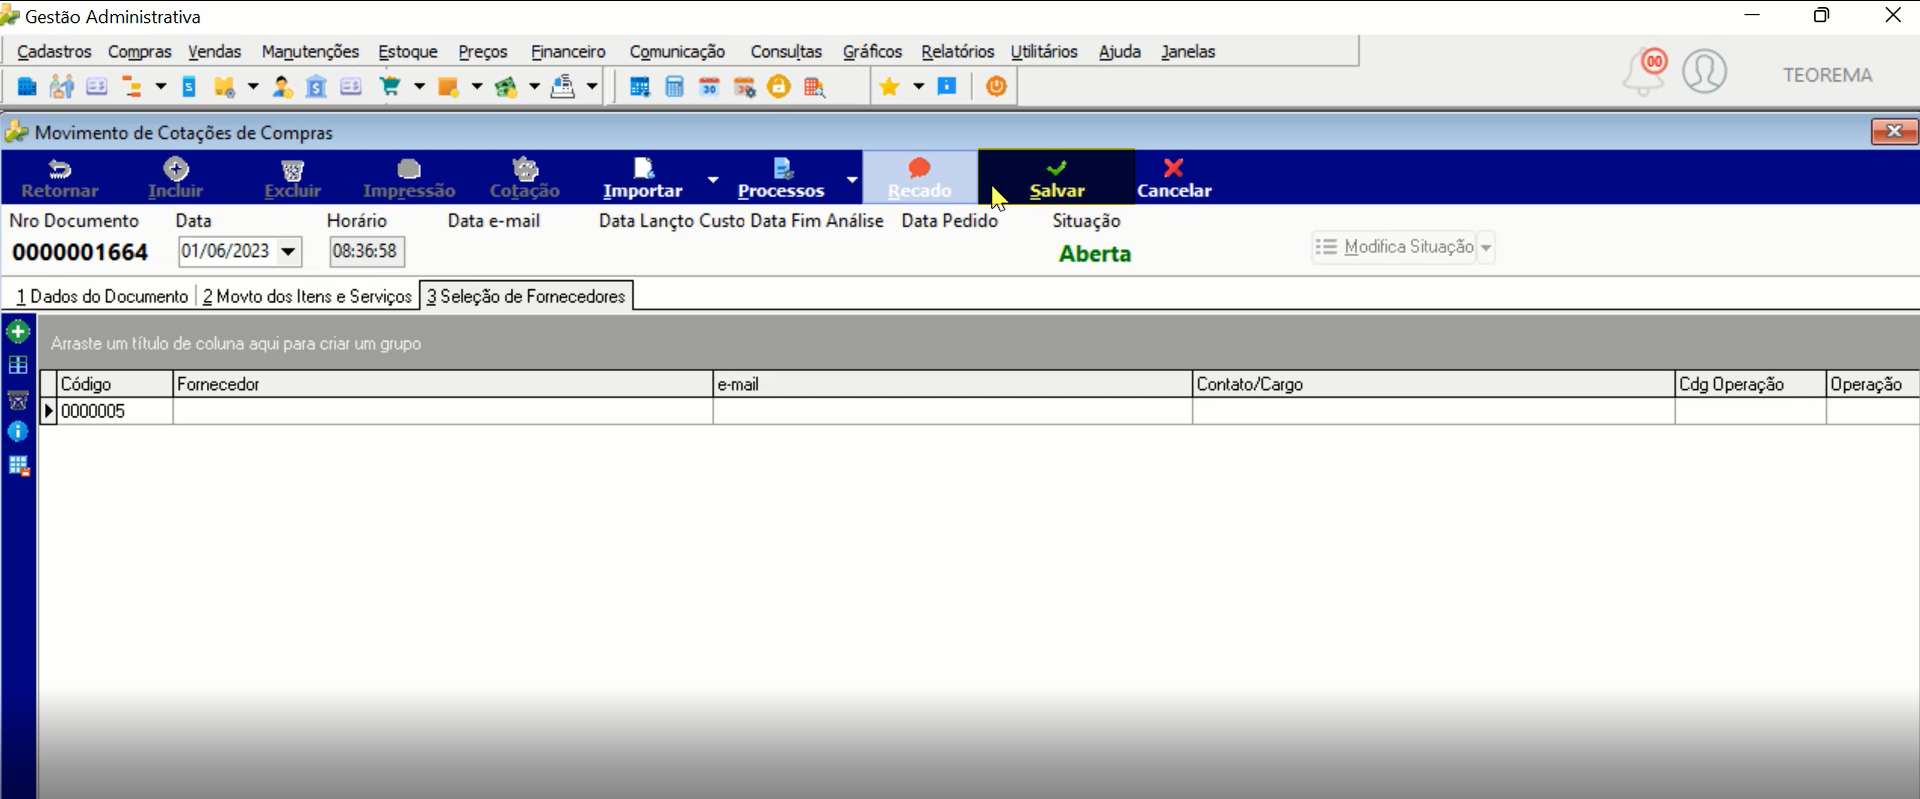The height and width of the screenshot is (799, 1920).
Task: Click the cash register icon
Action: point(563,87)
